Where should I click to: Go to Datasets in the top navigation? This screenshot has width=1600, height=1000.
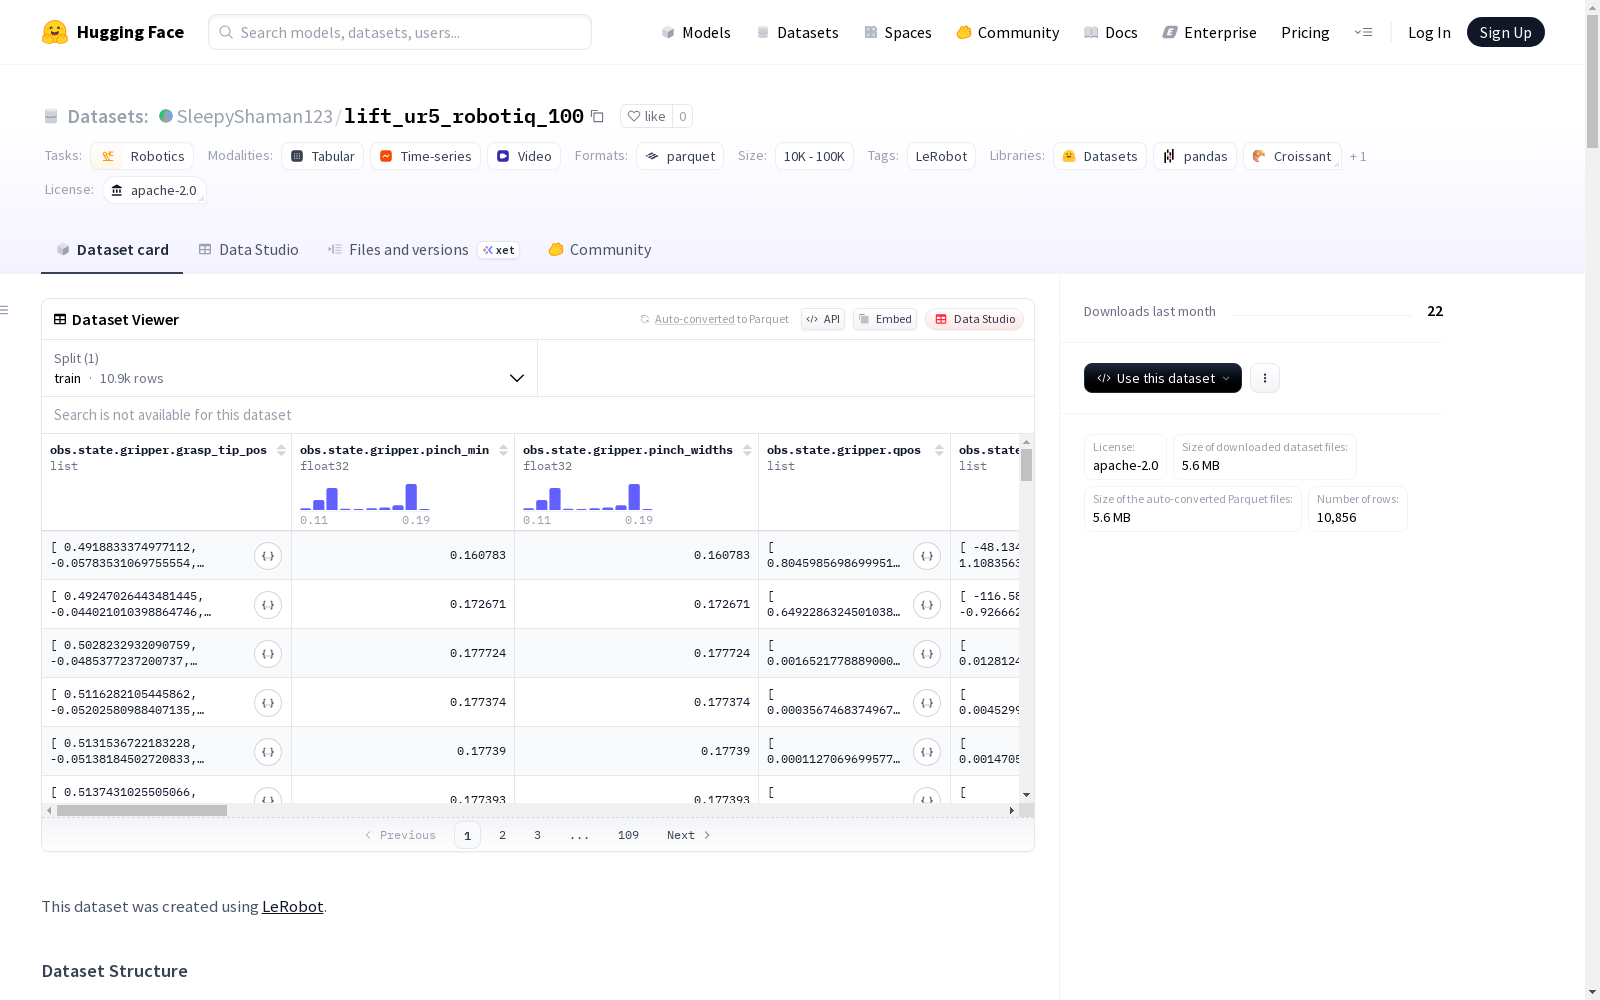[x=797, y=32]
